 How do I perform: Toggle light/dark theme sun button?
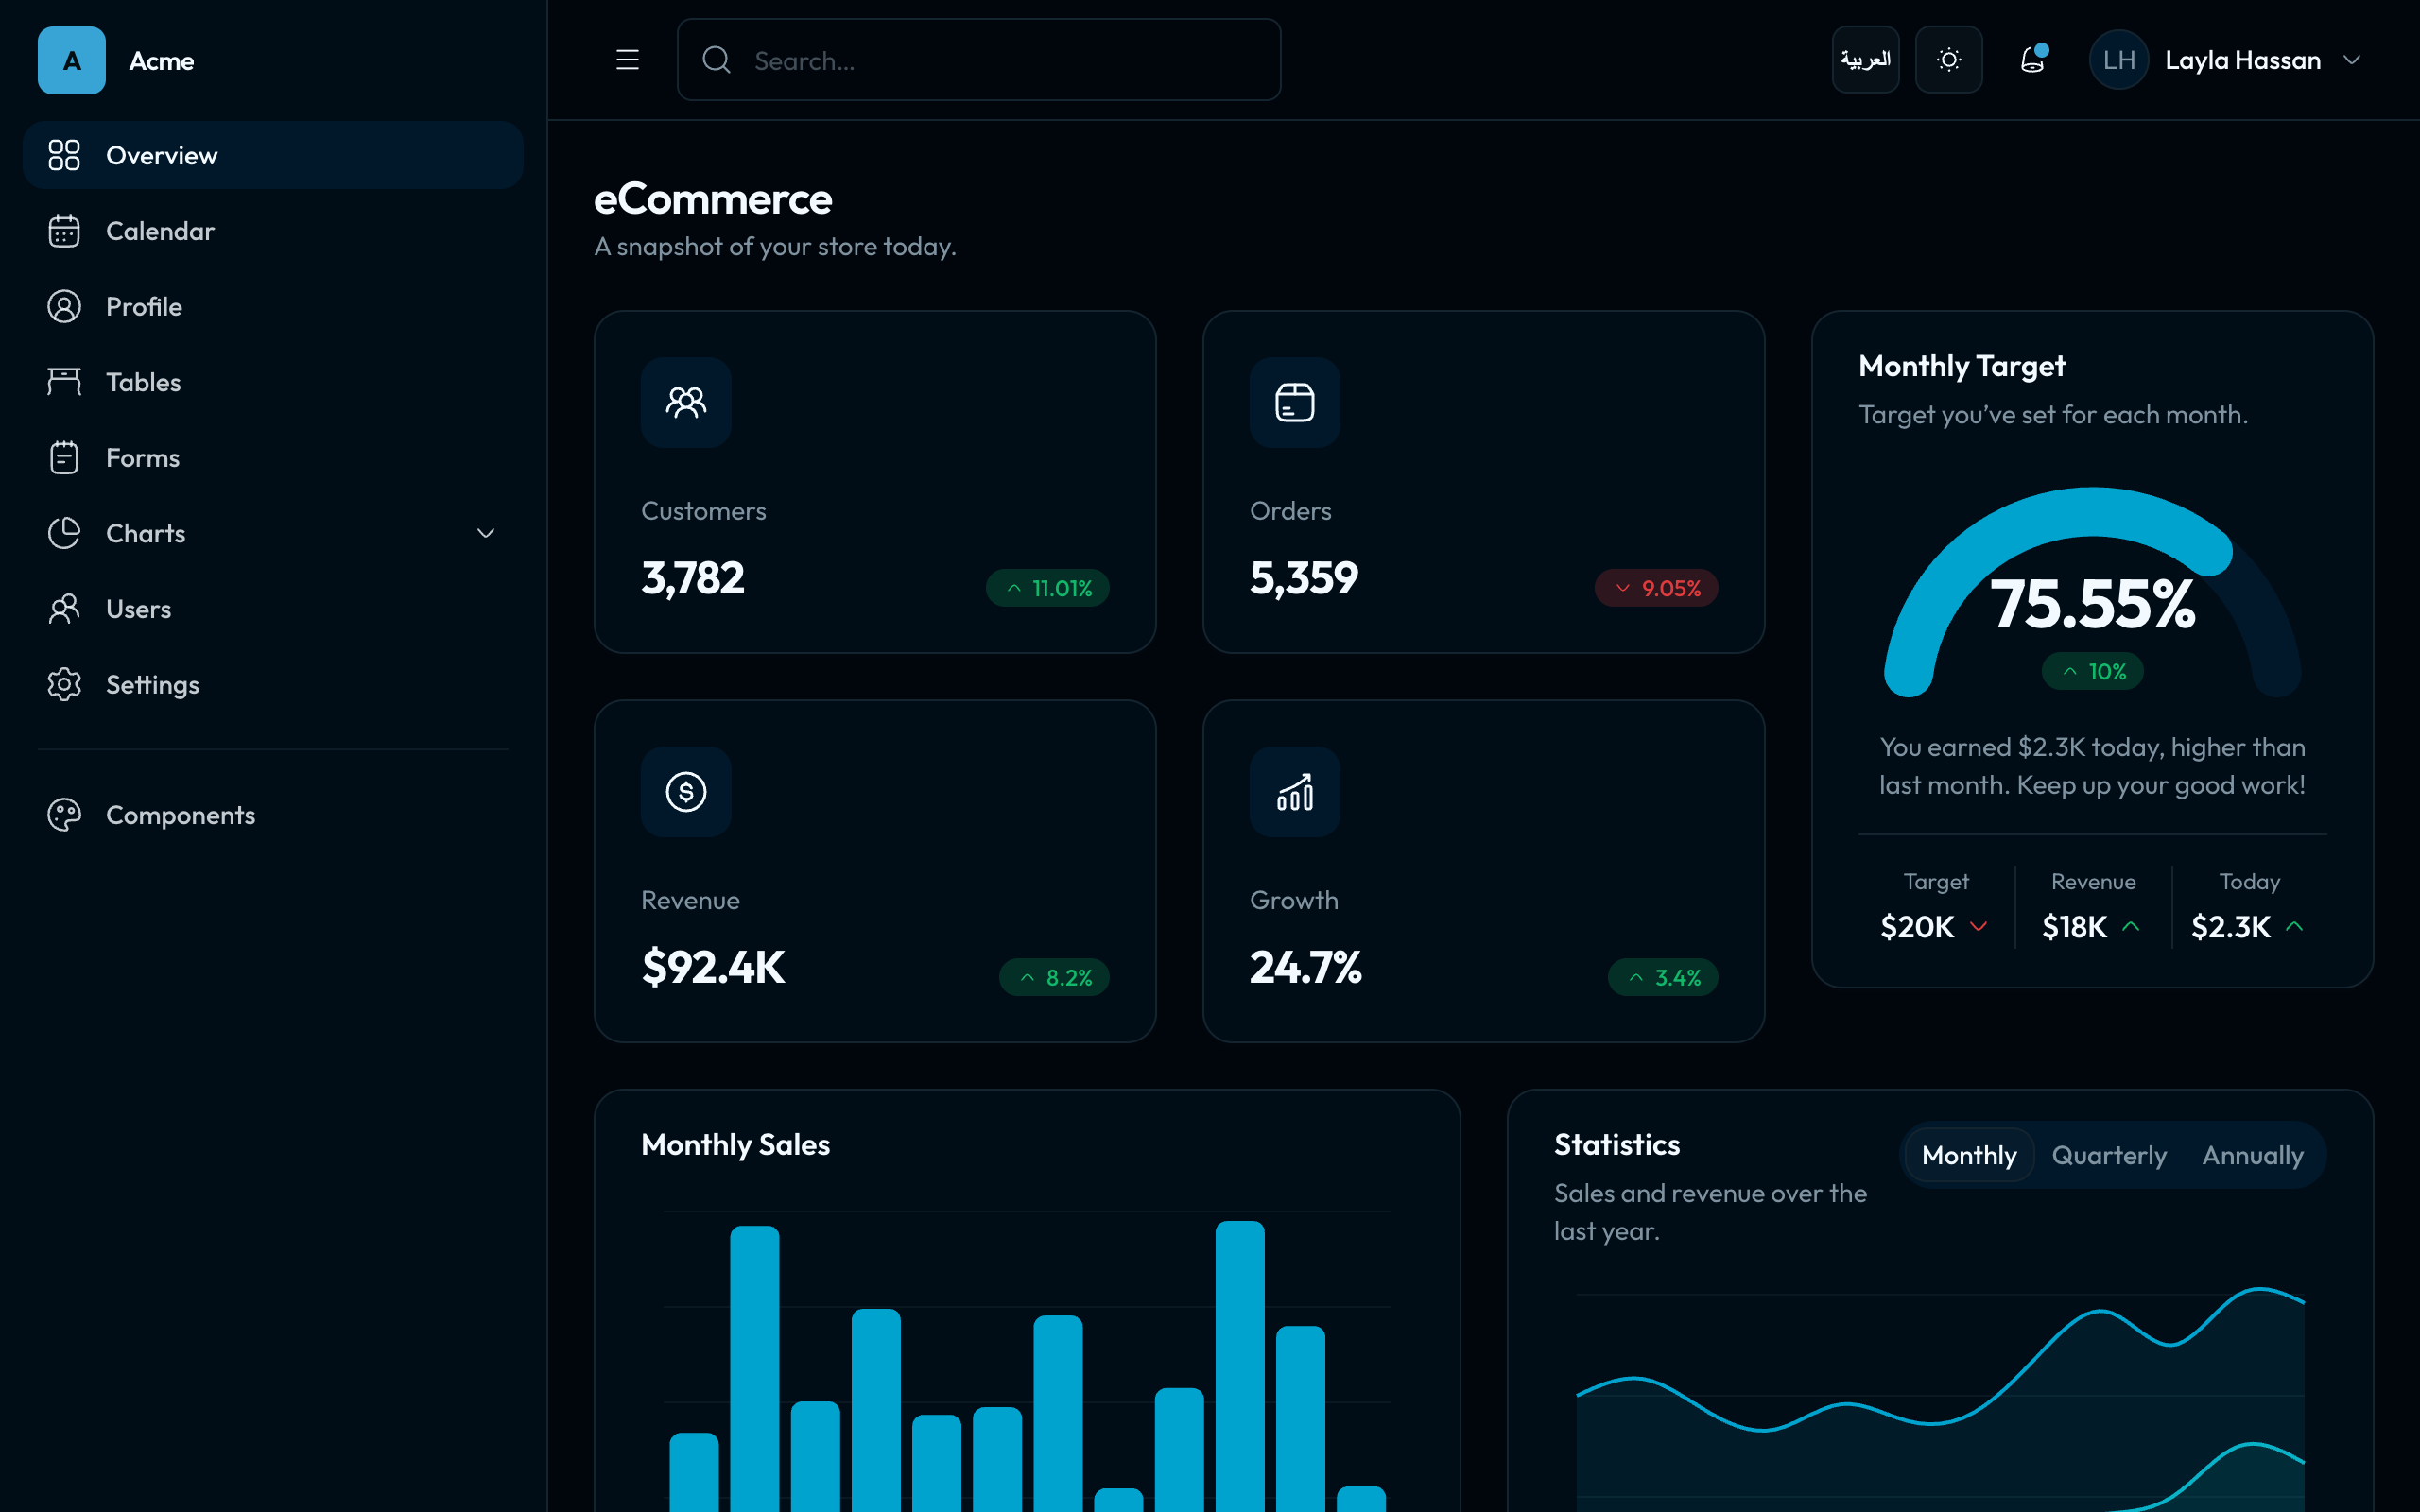point(1949,60)
